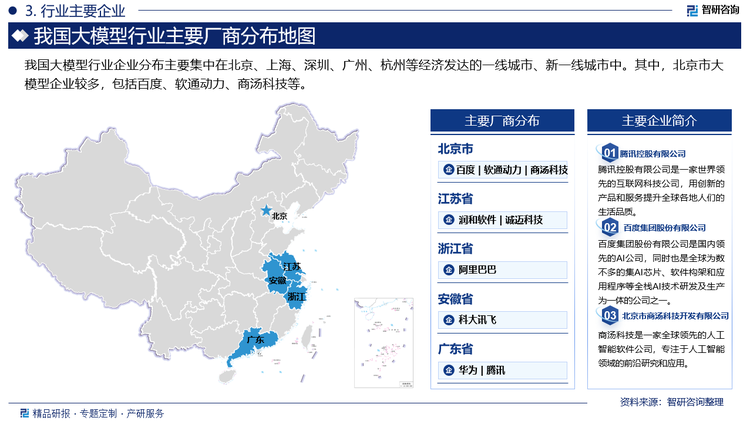Click the footer text 精品研报·专题定制·产研服务
Image resolution: width=750 pixels, height=421 pixels.
tap(98, 413)
